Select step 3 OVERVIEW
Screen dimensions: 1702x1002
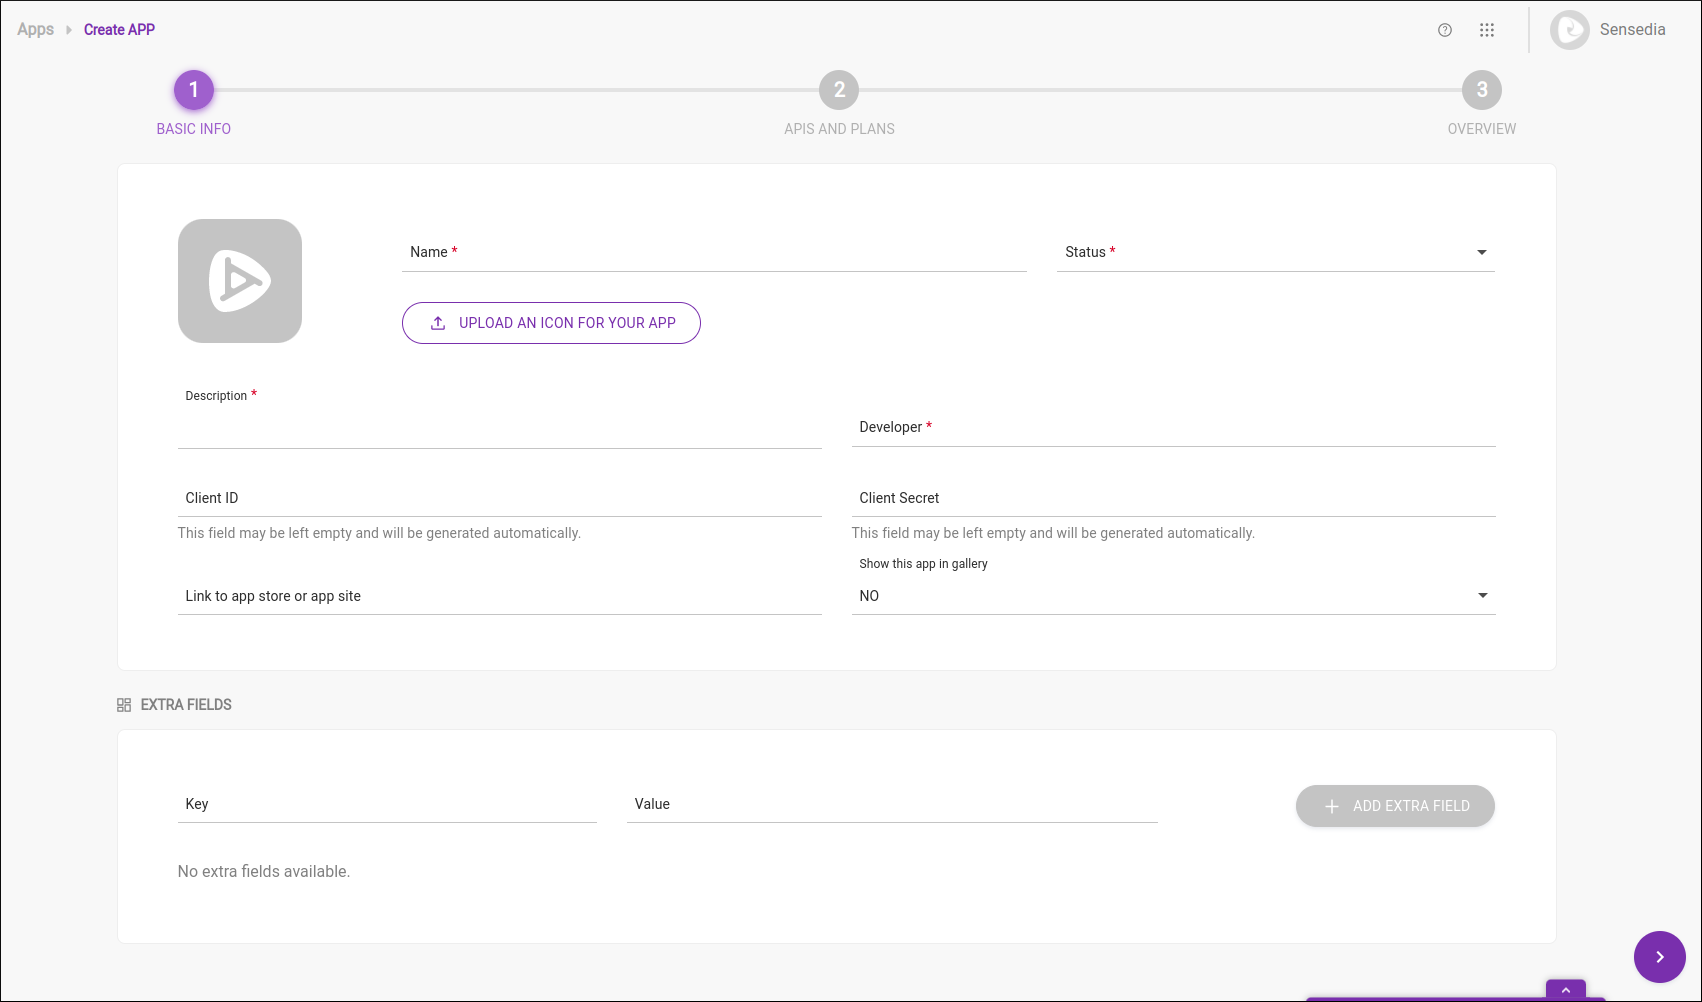point(1481,89)
